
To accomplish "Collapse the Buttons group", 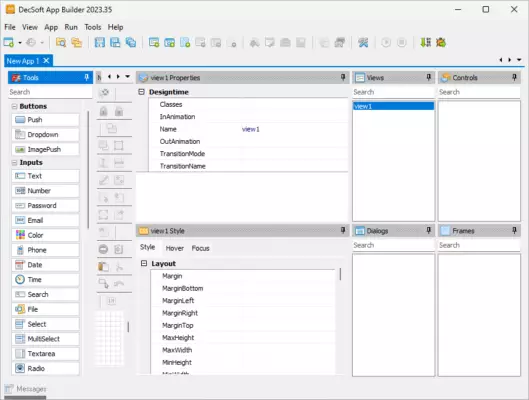I will click(15, 106).
